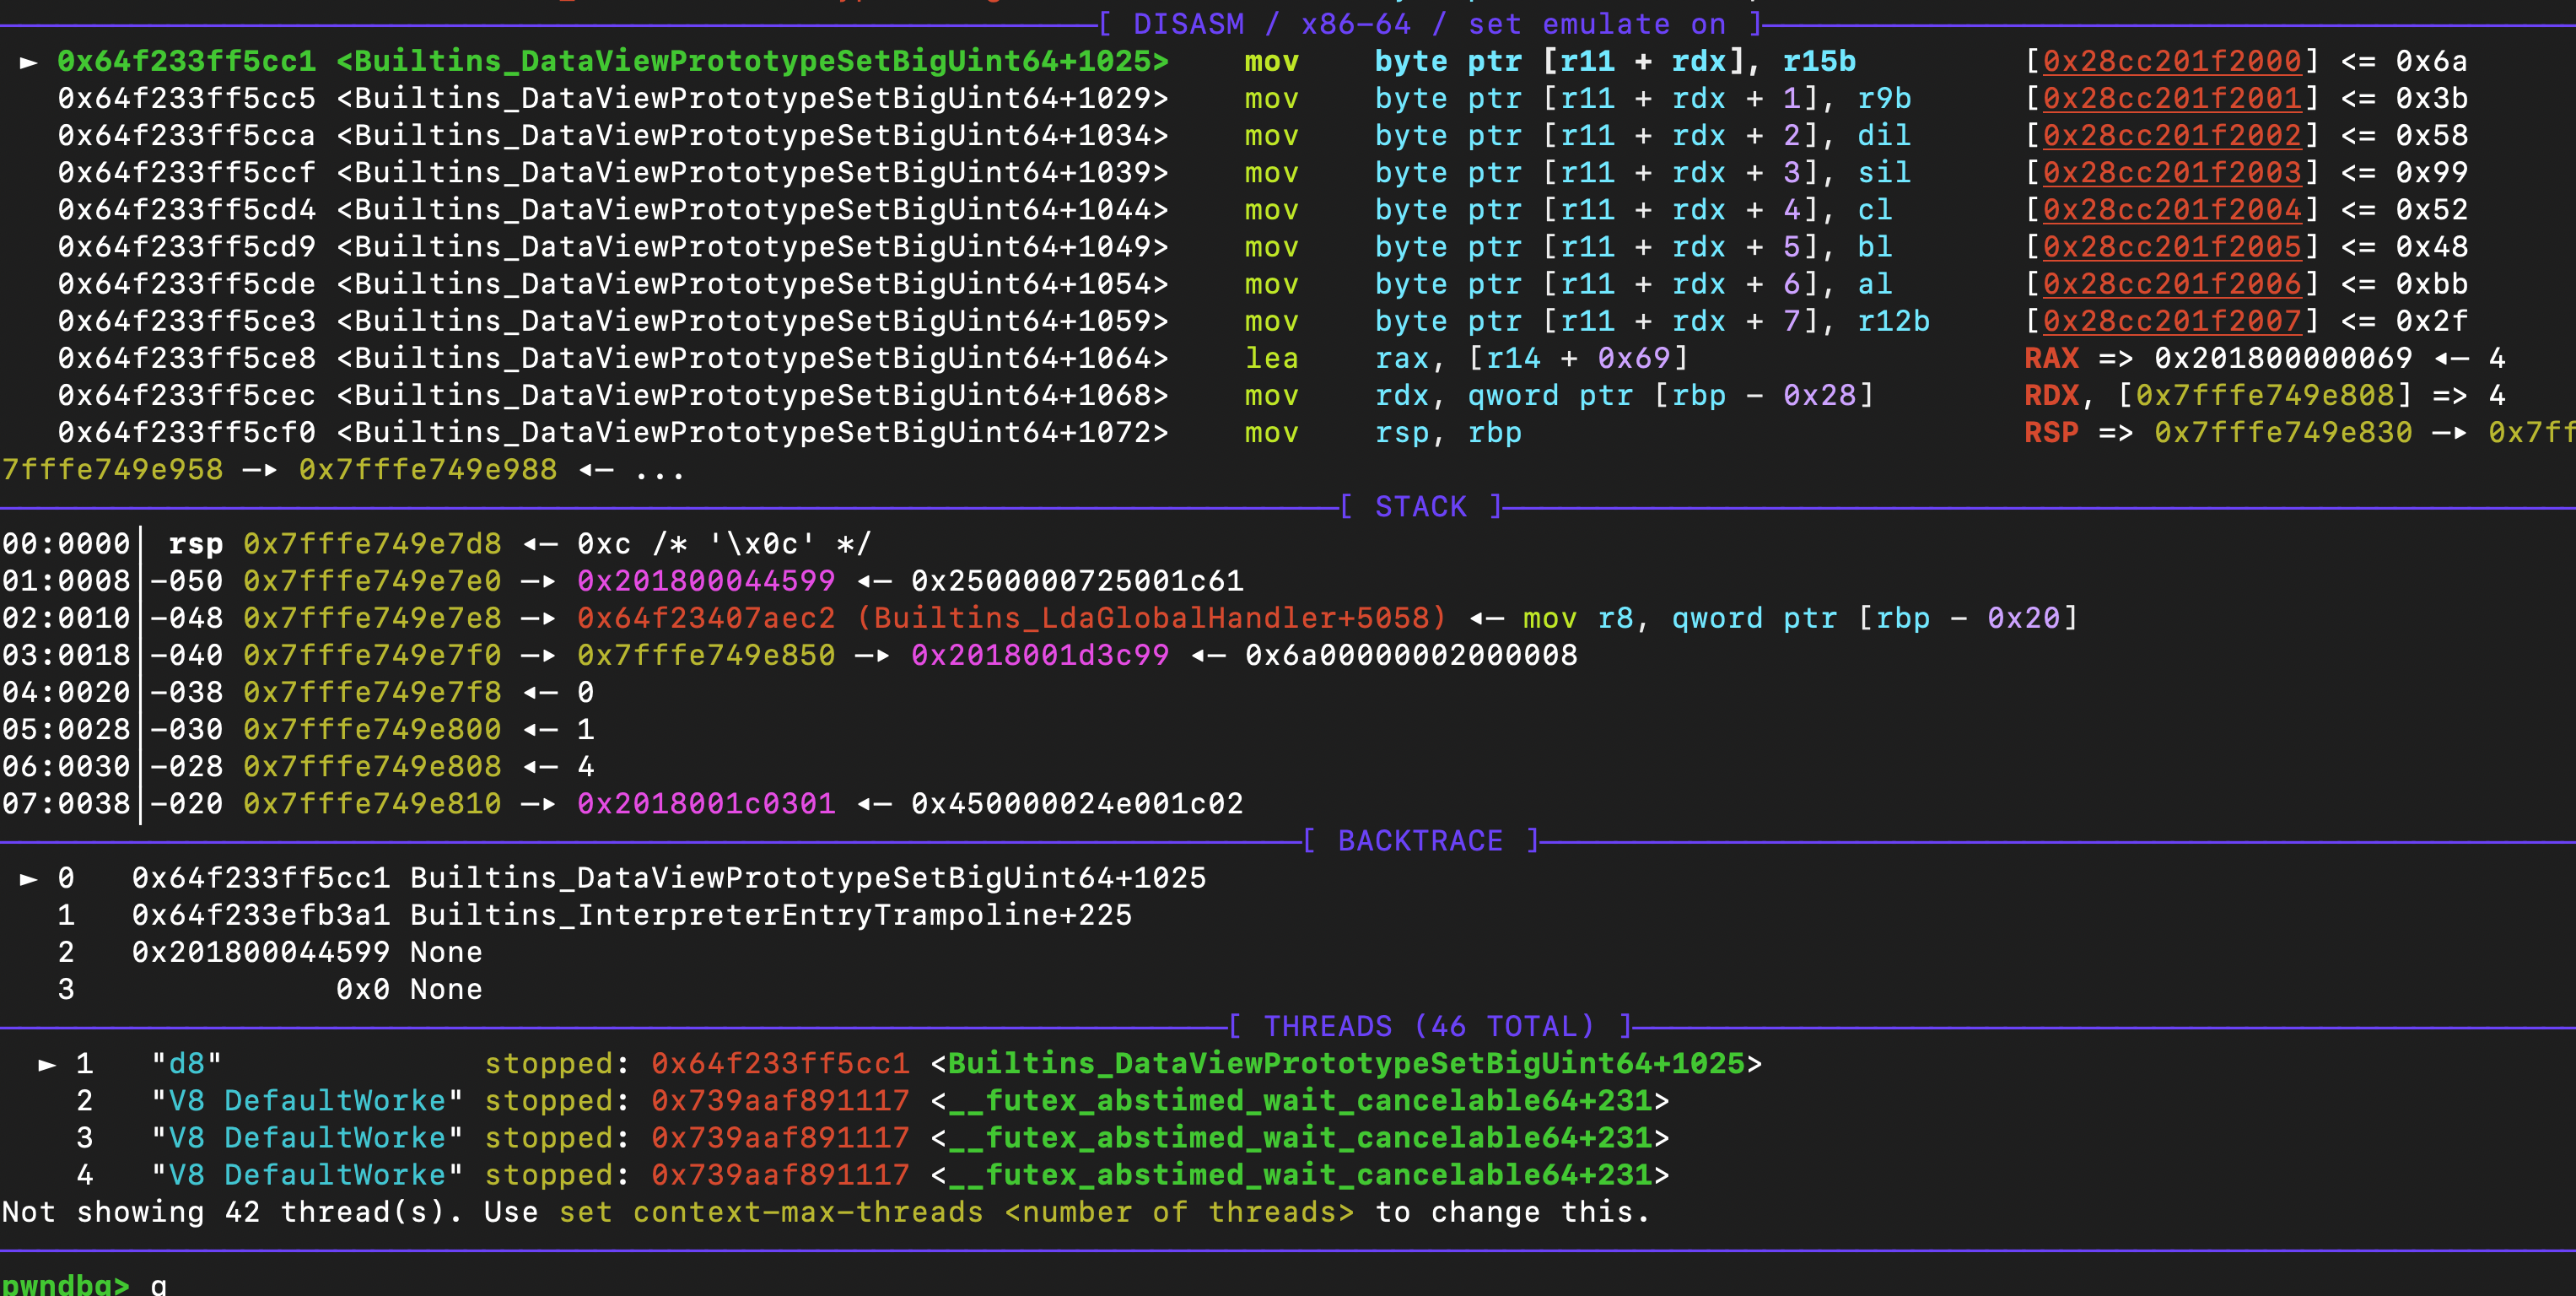Click underlined memory address 0x28cc201f2003
This screenshot has height=1296, width=2576.
tap(2171, 173)
